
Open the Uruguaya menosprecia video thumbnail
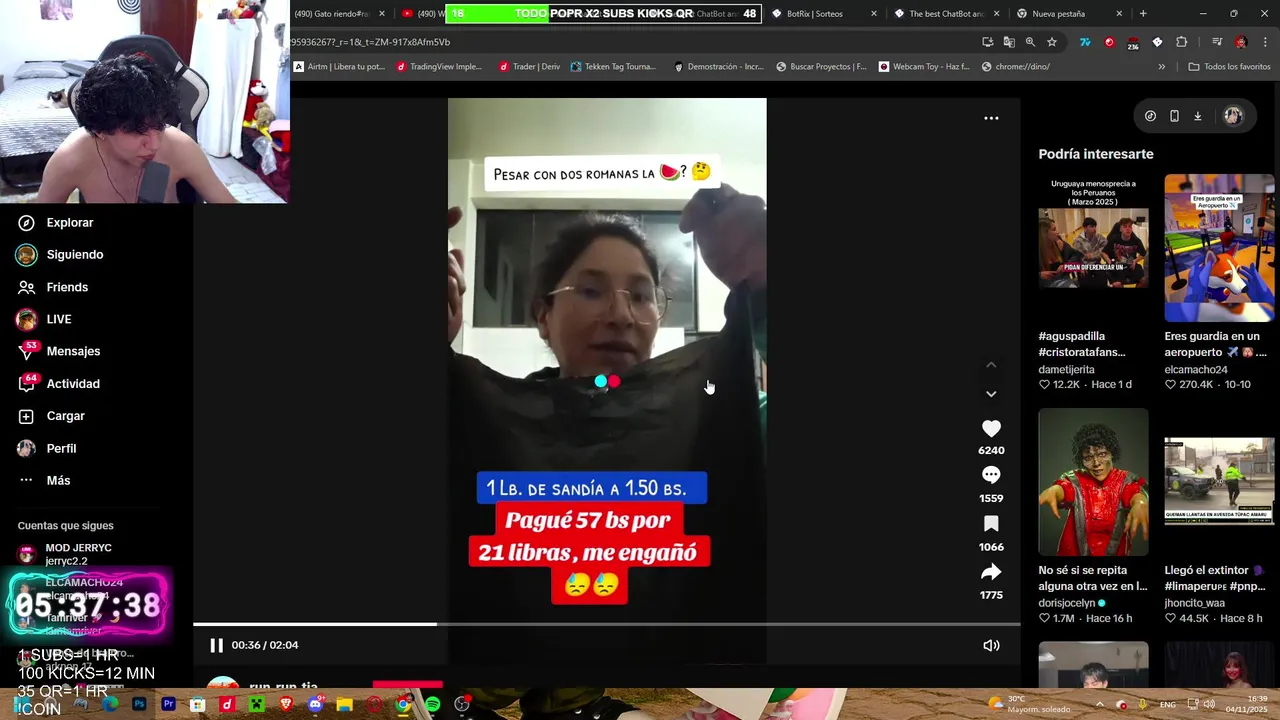pos(1093,248)
